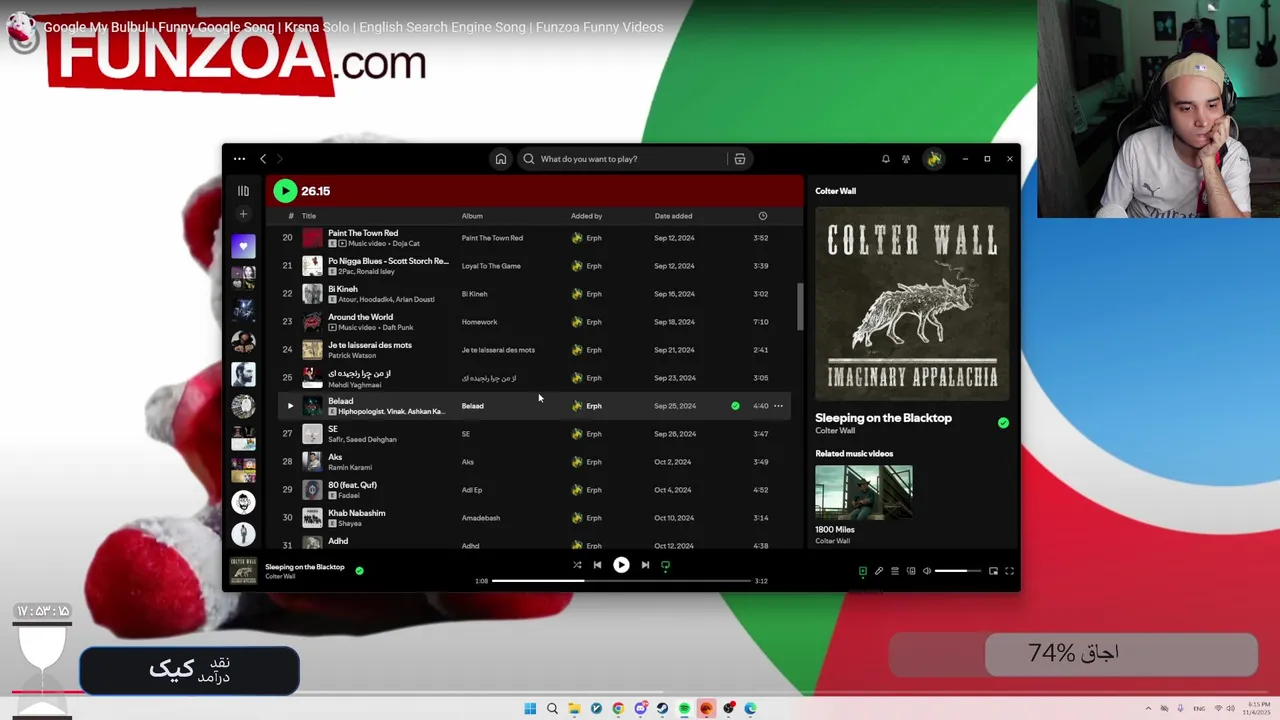Toggle shuffle in the player bar
Viewport: 1280px width, 720px height.
point(577,565)
